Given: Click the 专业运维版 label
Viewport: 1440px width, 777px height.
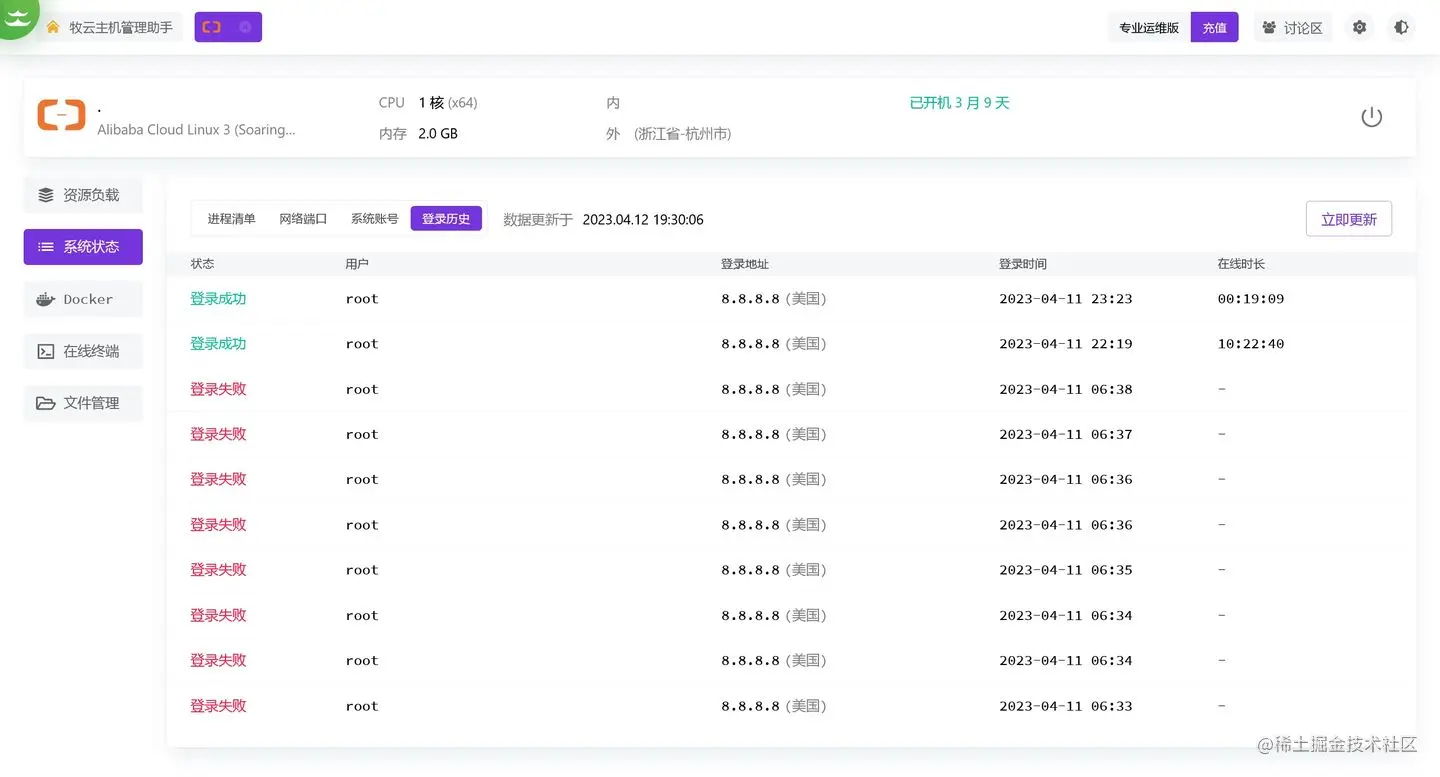Looking at the screenshot, I should (1149, 27).
